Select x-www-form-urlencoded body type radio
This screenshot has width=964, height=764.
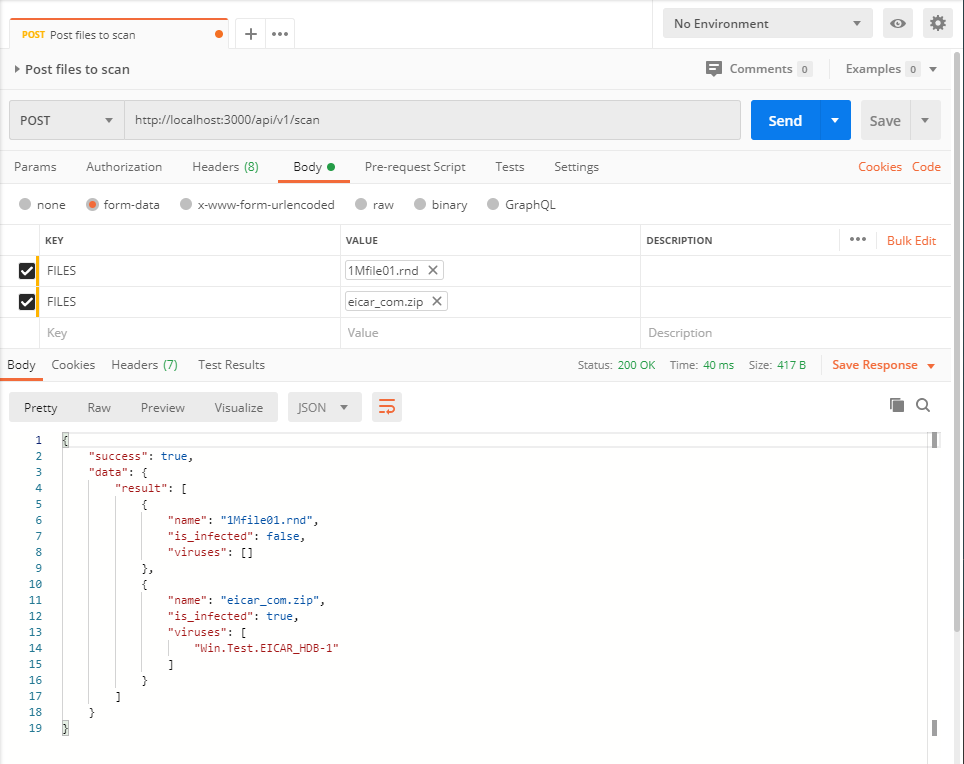coord(186,204)
